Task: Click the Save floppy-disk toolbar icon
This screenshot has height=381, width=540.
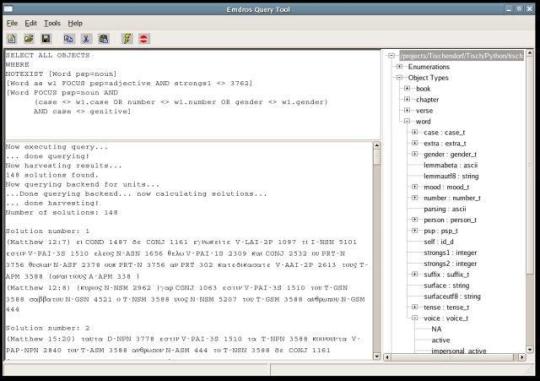Action: coord(46,39)
